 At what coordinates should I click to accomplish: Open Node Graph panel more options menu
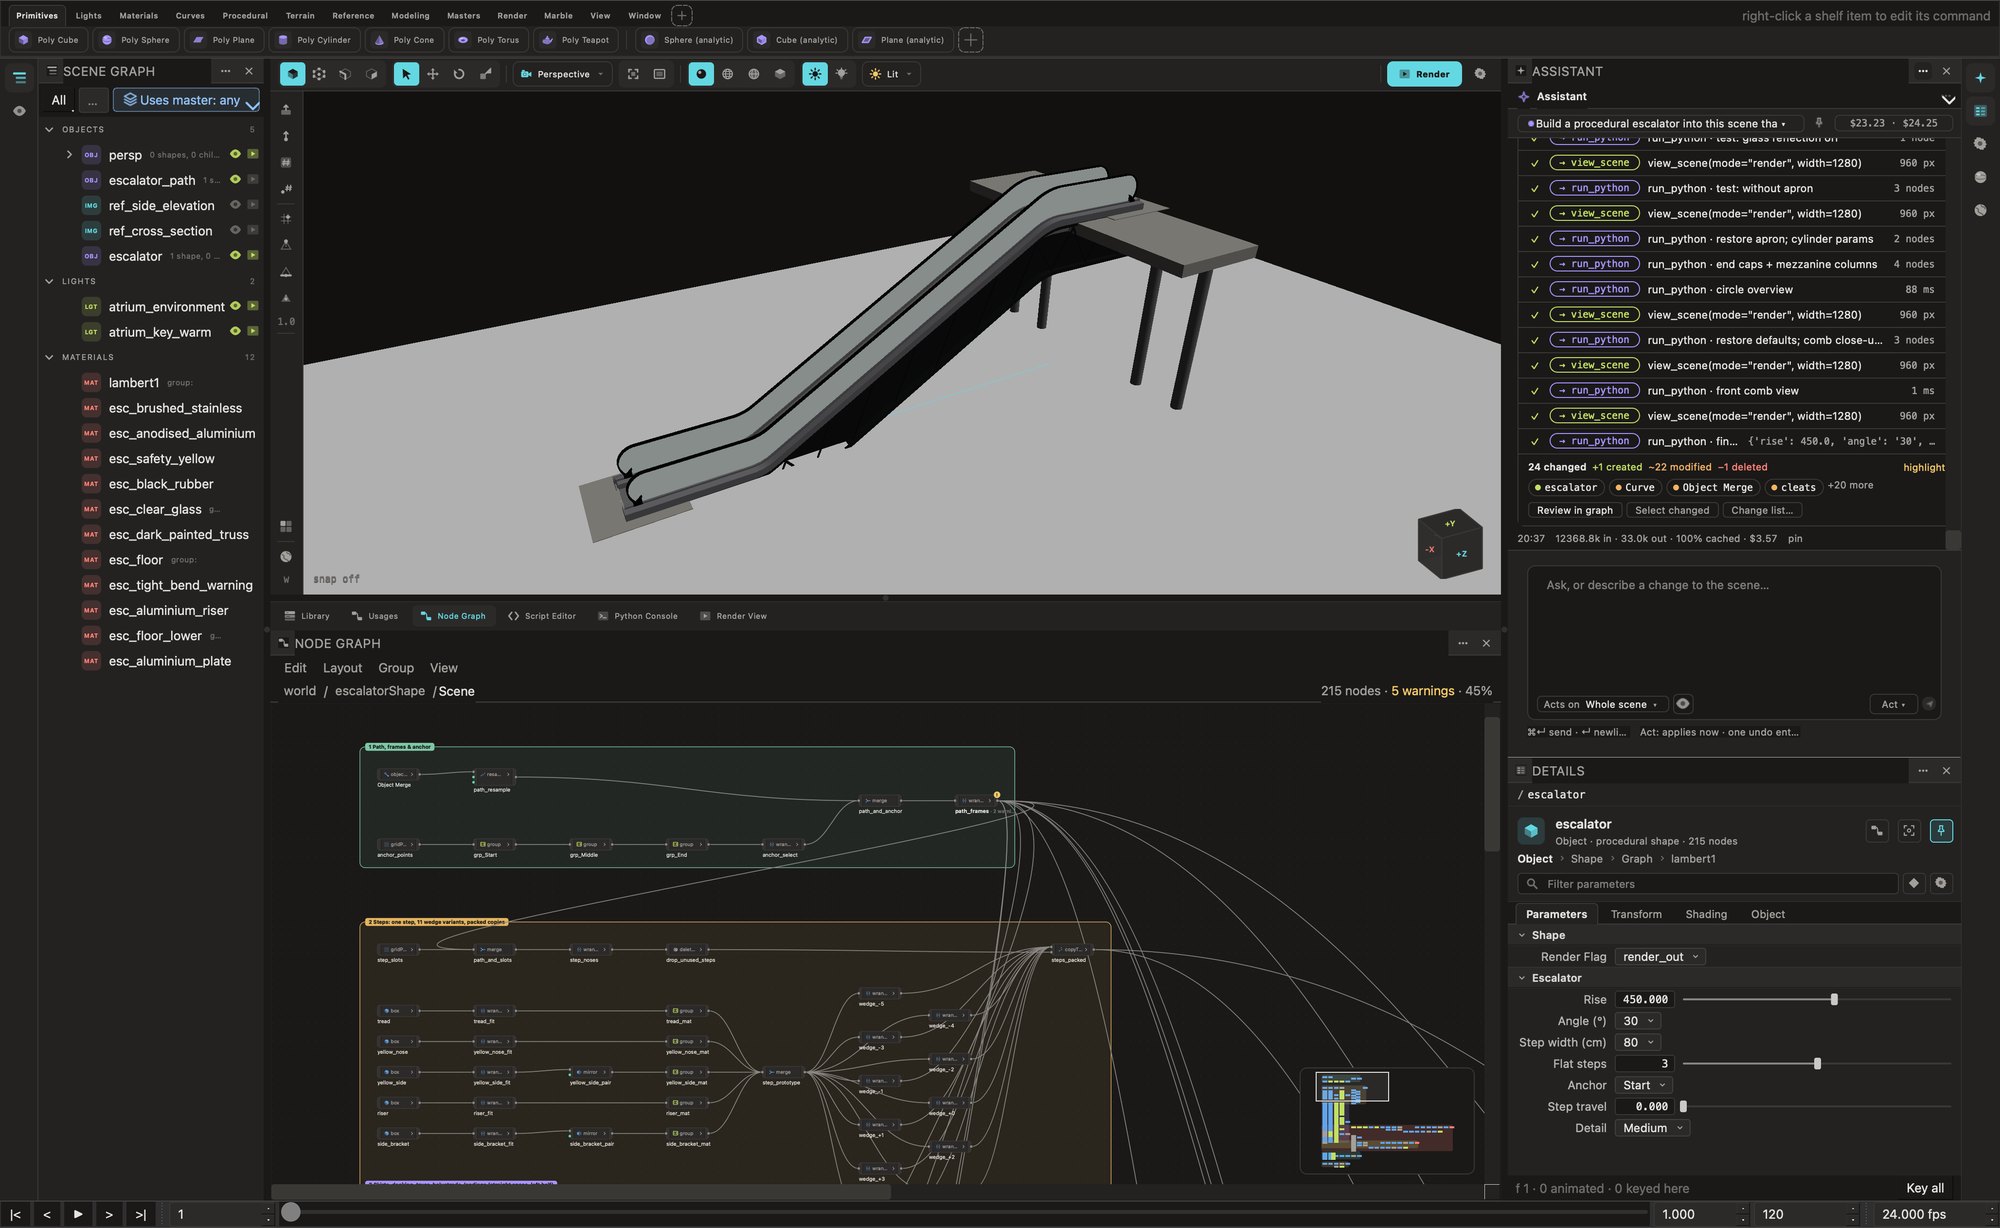[1463, 643]
